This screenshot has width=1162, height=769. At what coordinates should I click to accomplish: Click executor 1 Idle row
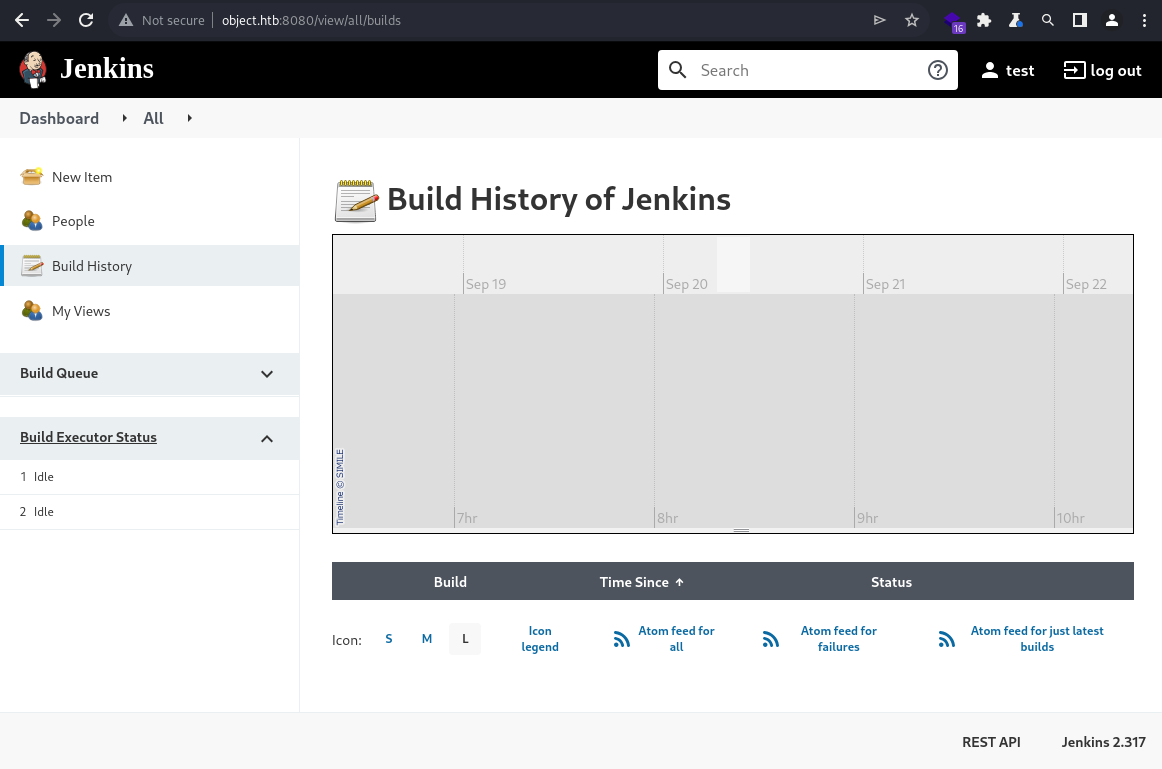(150, 477)
